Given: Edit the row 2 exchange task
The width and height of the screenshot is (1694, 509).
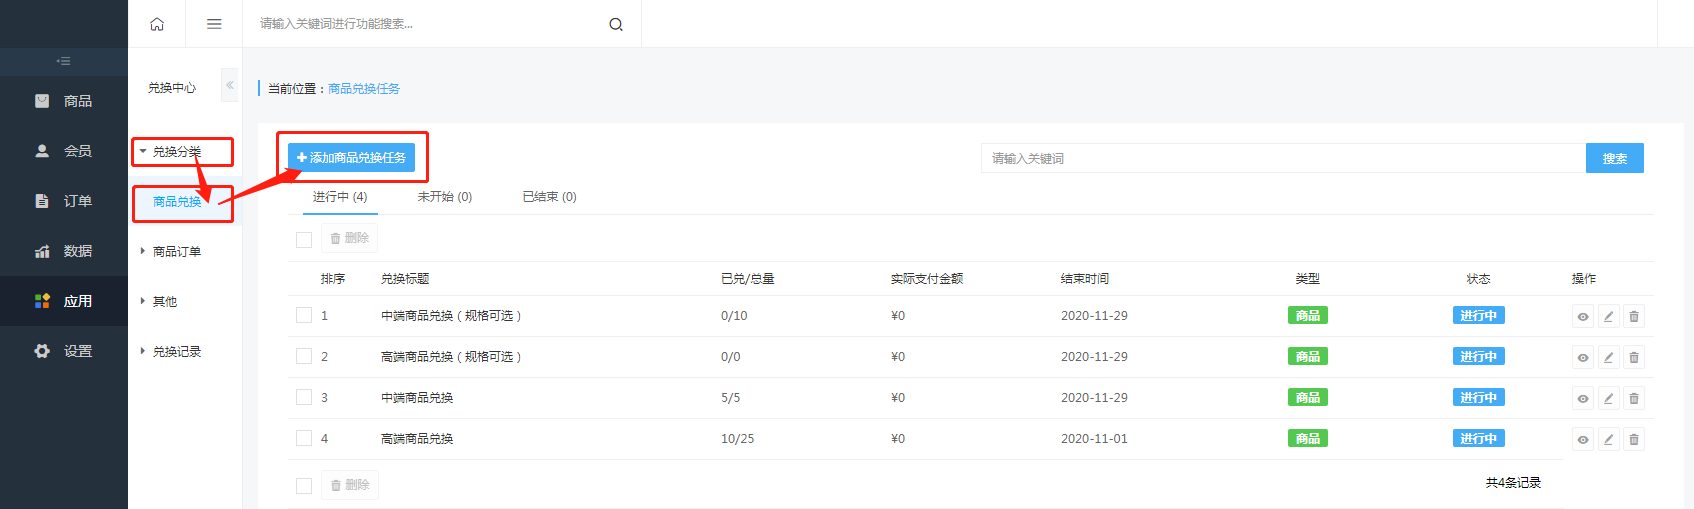Looking at the screenshot, I should [x=1608, y=357].
